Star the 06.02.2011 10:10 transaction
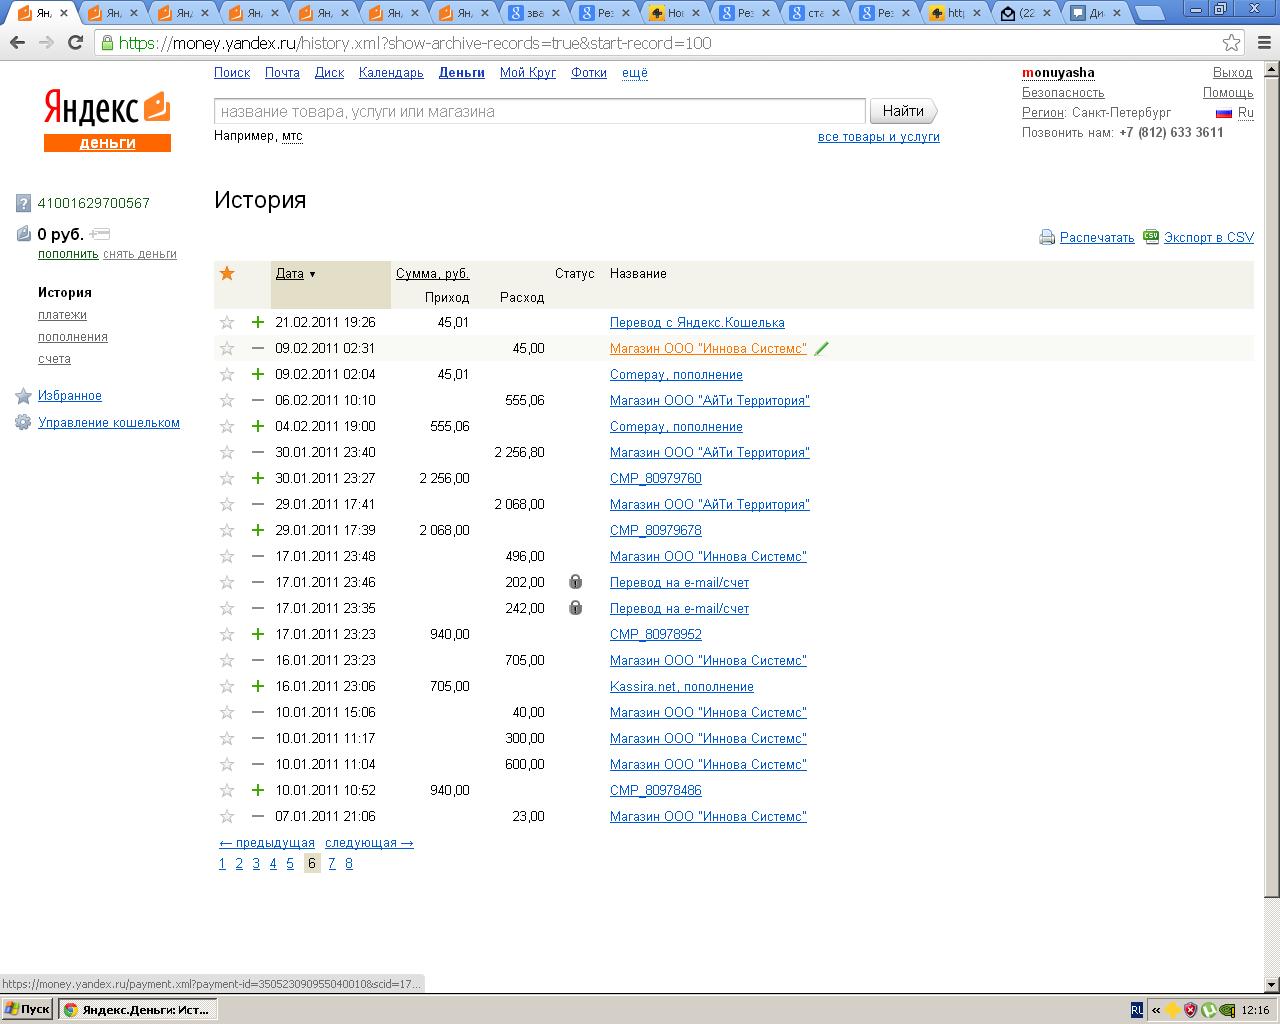This screenshot has height=1024, width=1280. 227,400
